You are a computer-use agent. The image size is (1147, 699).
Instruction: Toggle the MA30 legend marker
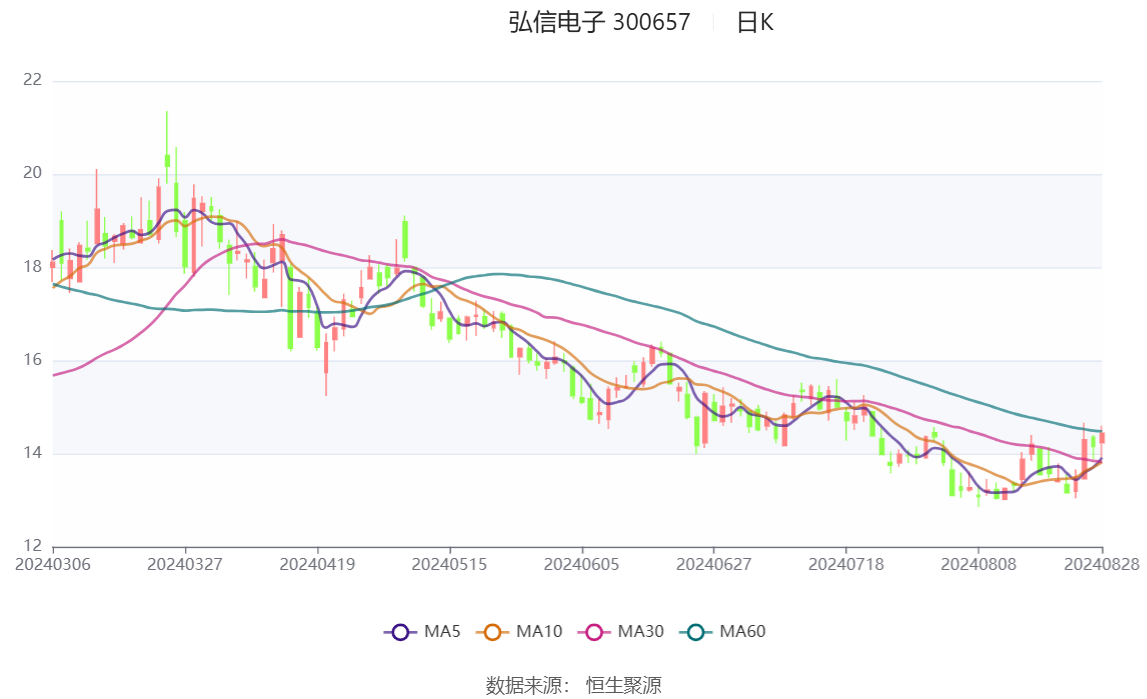594,632
